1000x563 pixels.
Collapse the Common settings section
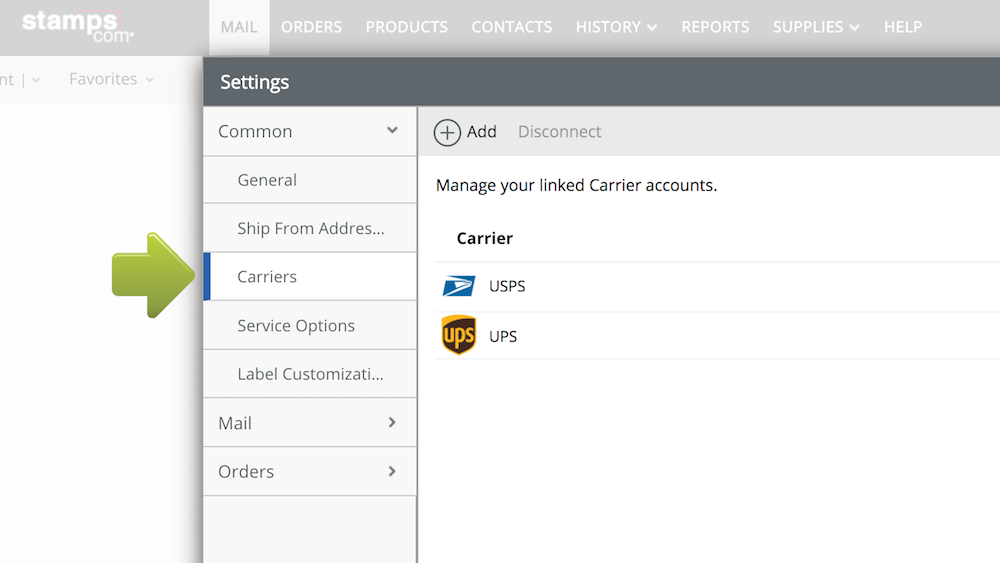[392, 131]
